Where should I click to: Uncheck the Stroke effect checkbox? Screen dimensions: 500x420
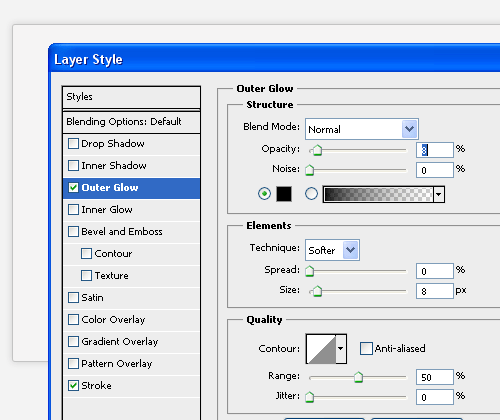coord(73,386)
